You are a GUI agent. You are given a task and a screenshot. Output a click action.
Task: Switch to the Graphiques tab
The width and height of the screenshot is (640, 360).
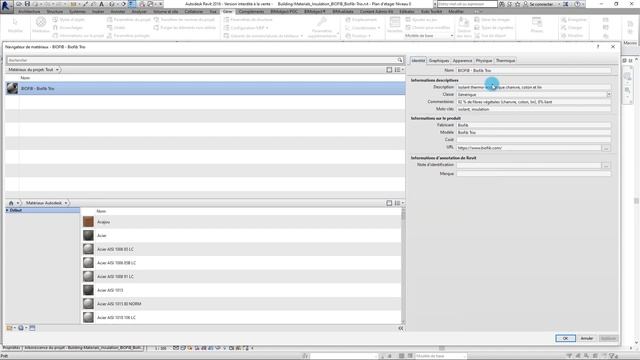click(x=439, y=60)
